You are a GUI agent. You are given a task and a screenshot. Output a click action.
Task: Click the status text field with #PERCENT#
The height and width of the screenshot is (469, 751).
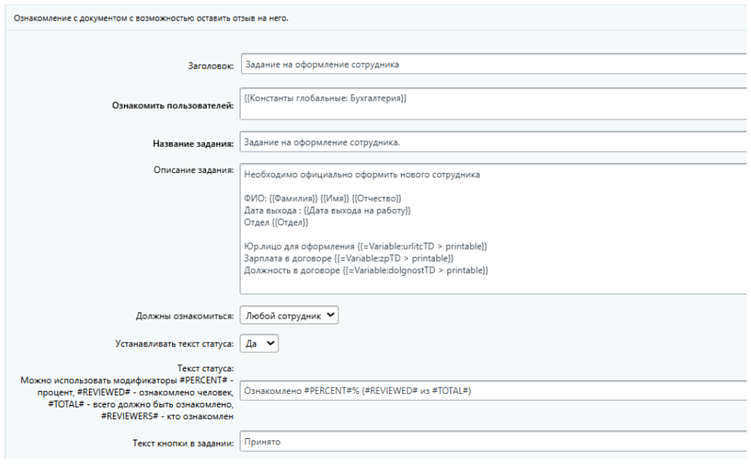click(x=490, y=393)
